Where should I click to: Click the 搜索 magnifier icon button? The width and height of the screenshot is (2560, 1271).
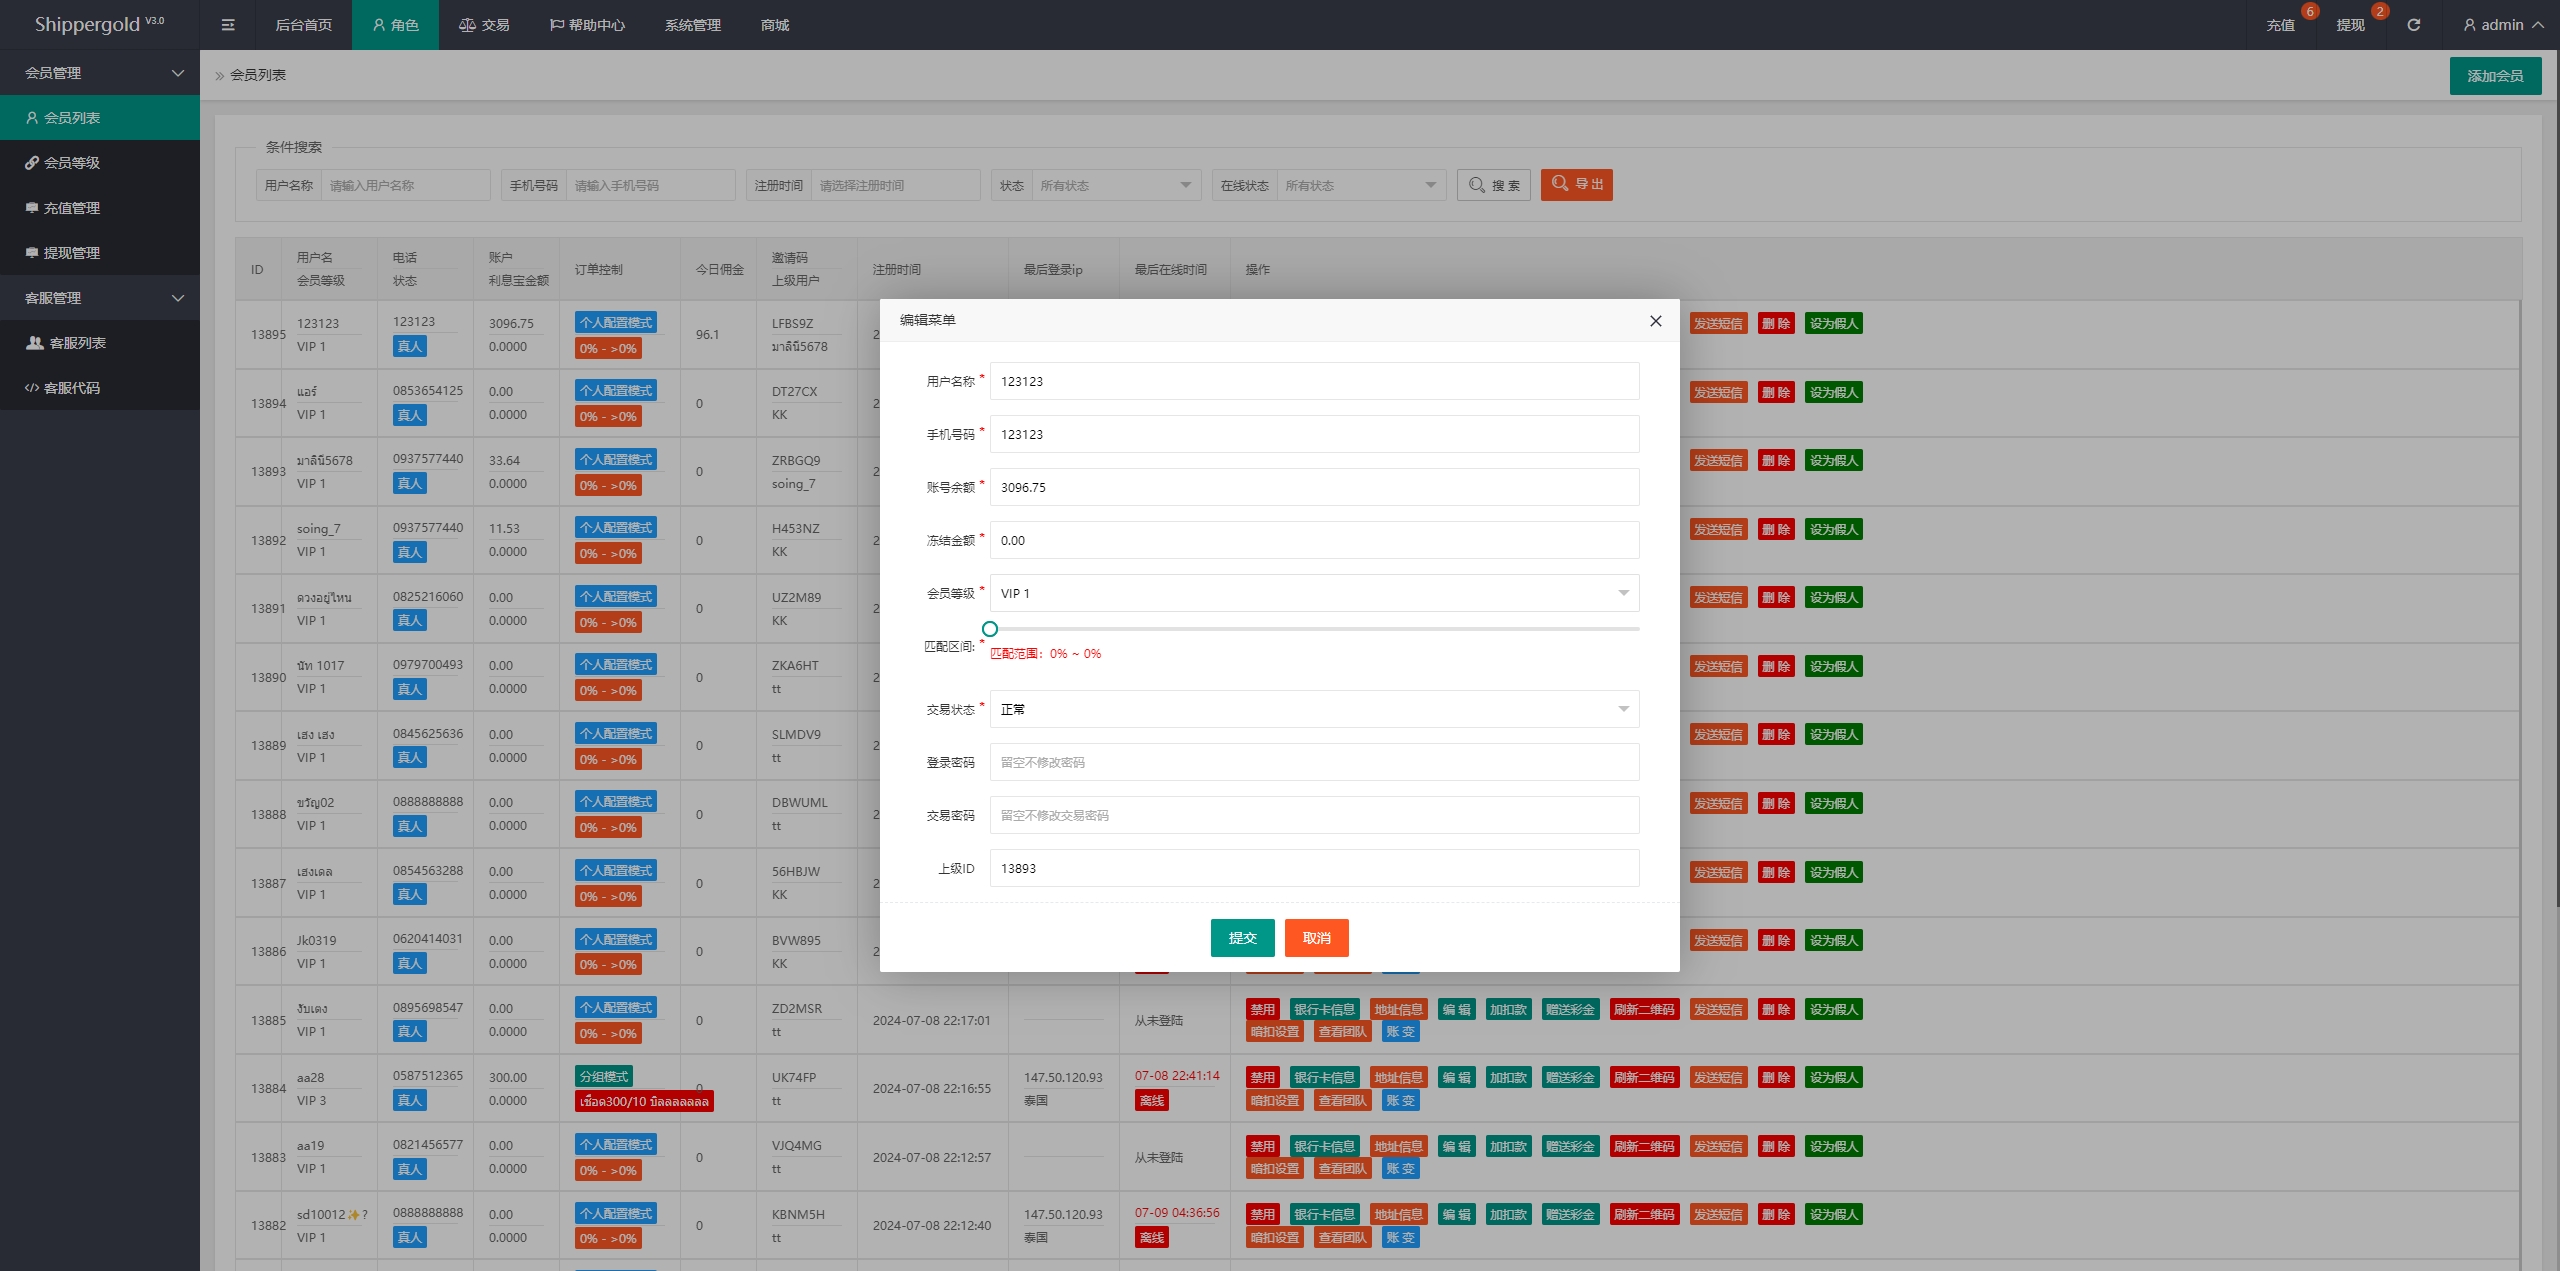click(x=1494, y=185)
